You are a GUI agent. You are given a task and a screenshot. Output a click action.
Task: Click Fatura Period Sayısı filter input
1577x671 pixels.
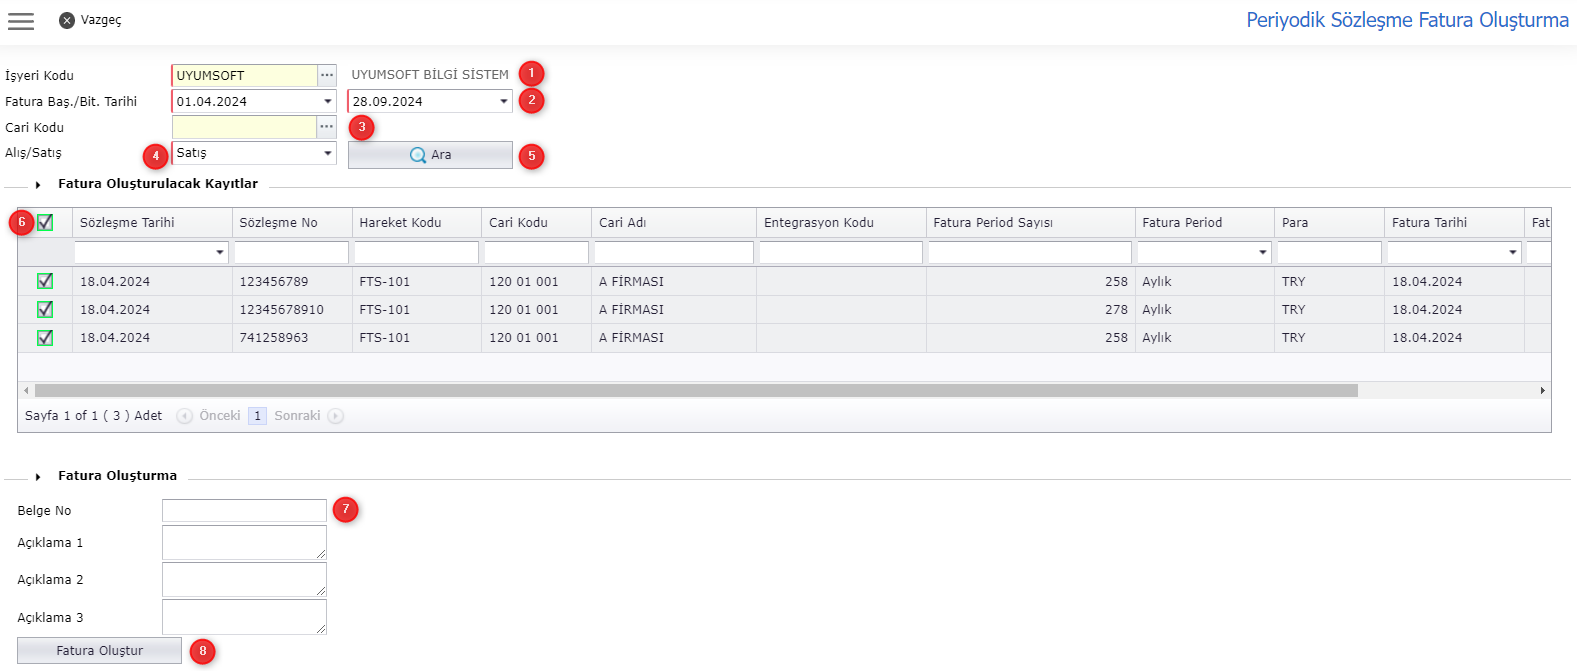tap(1031, 253)
